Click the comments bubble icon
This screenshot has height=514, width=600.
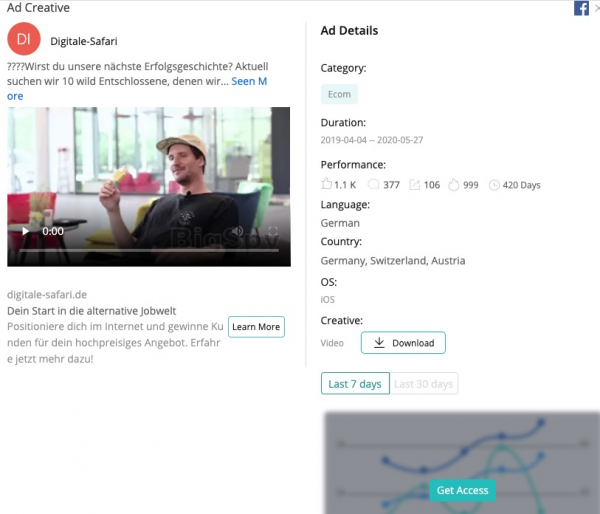[x=373, y=185]
